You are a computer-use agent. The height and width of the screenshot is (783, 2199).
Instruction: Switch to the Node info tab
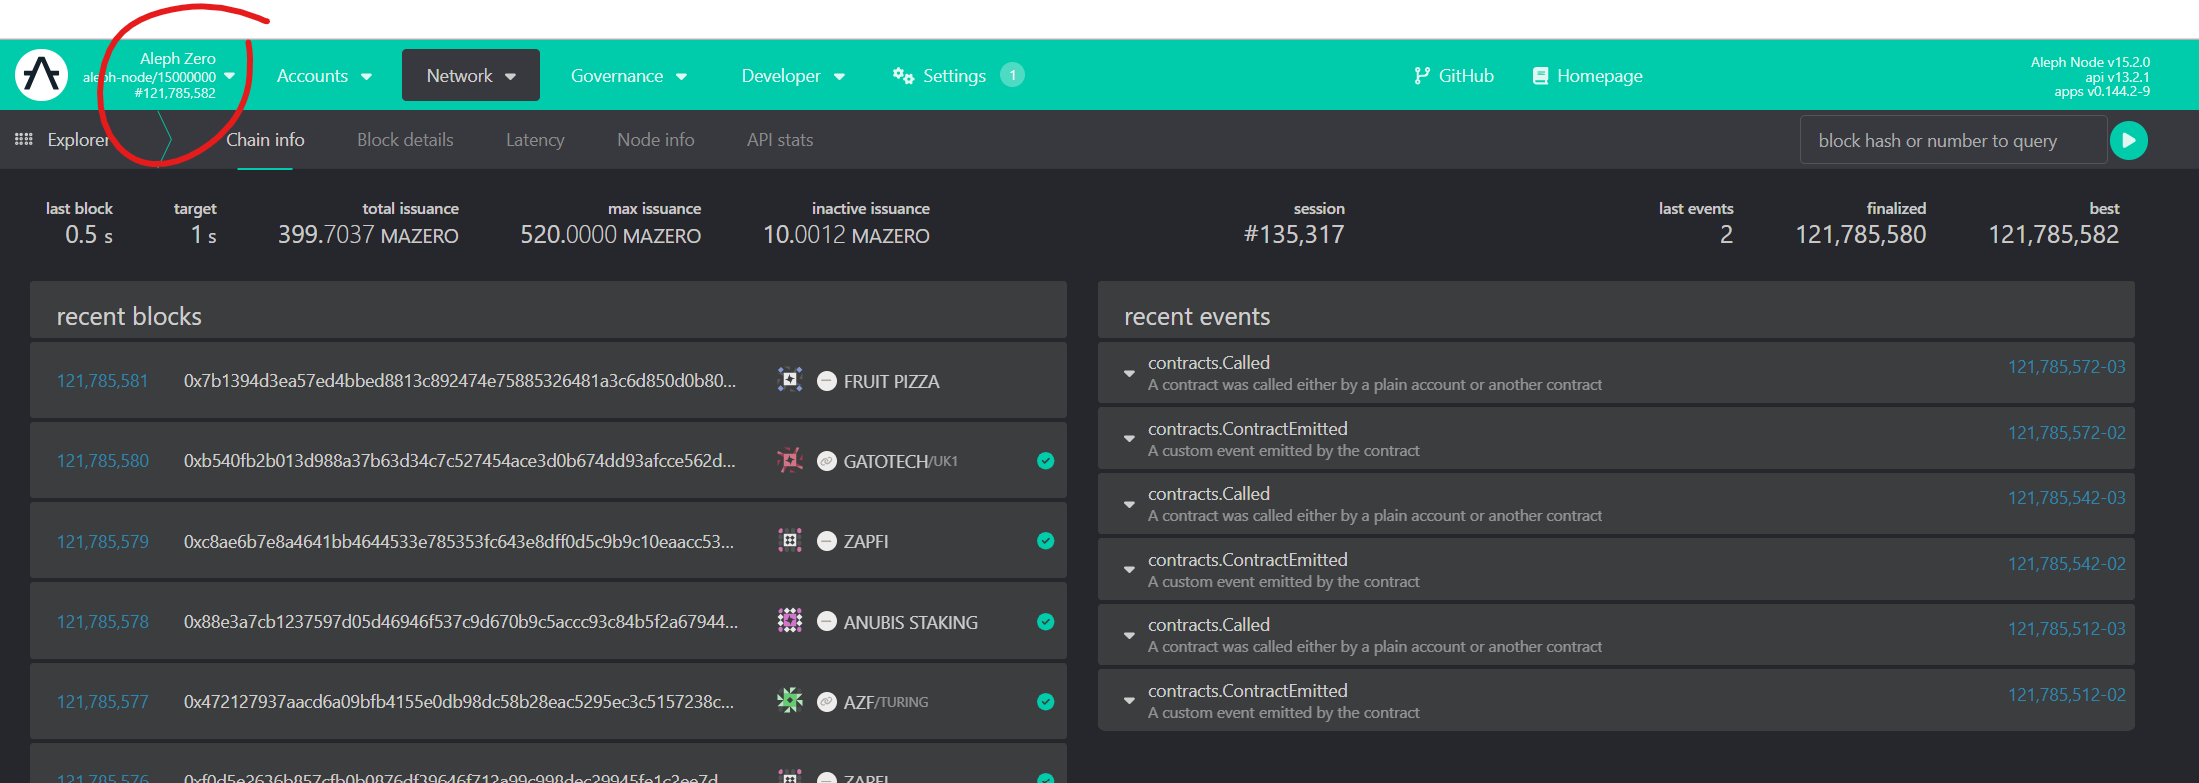click(x=655, y=140)
